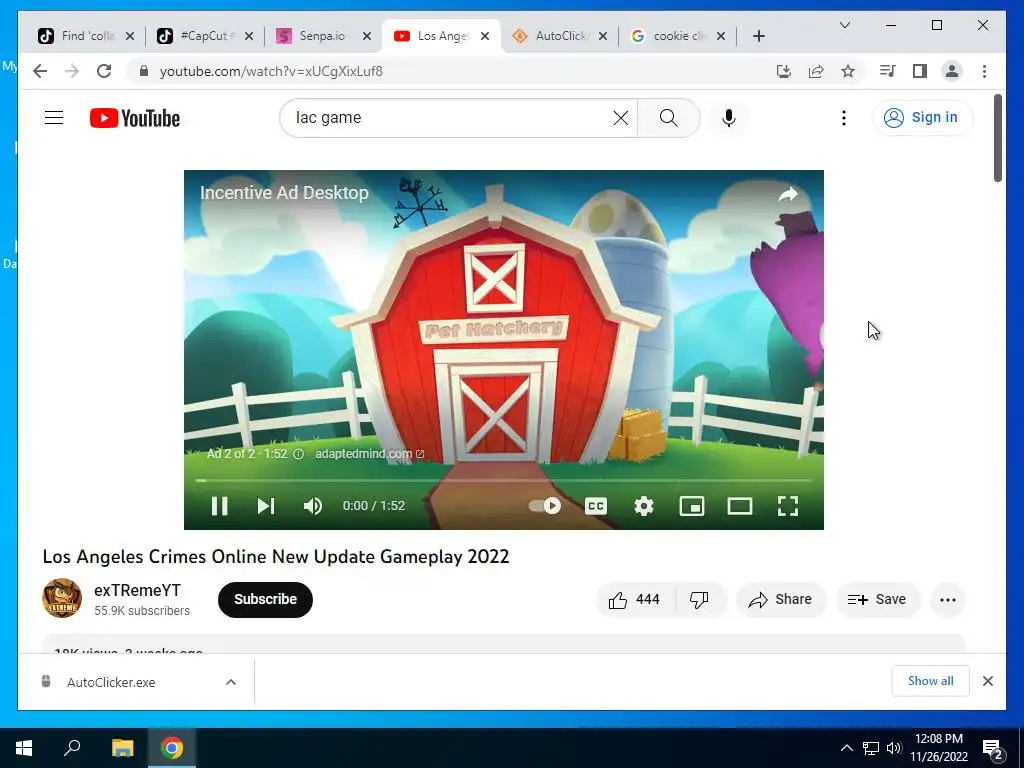Viewport: 1024px width, 768px height.
Task: Open a new browser tab
Action: 758,37
